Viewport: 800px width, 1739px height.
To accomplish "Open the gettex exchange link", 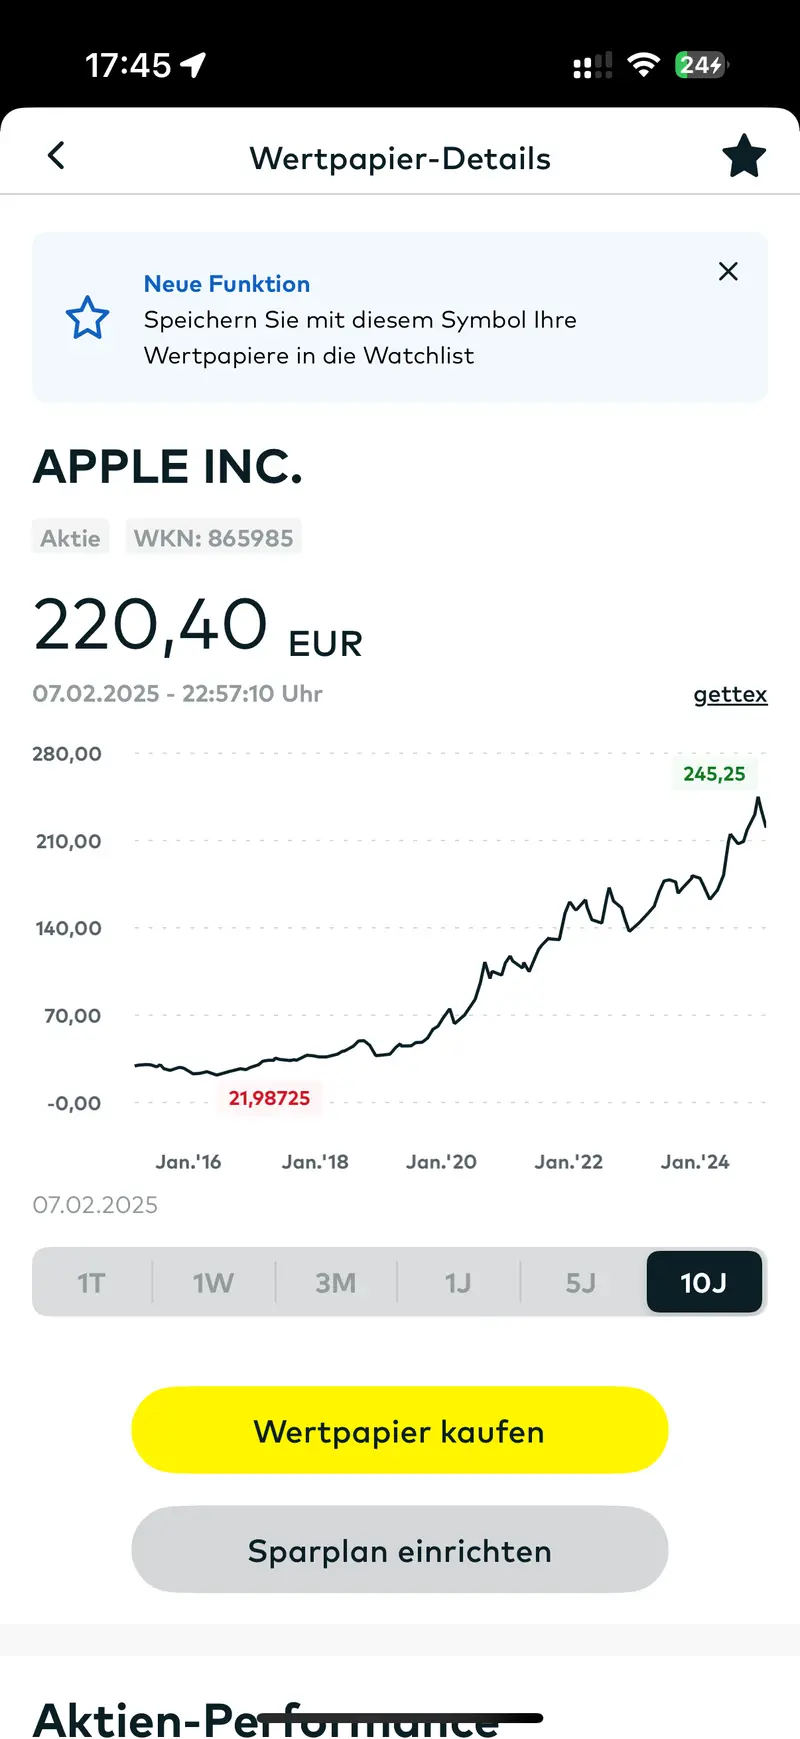I will pyautogui.click(x=730, y=694).
